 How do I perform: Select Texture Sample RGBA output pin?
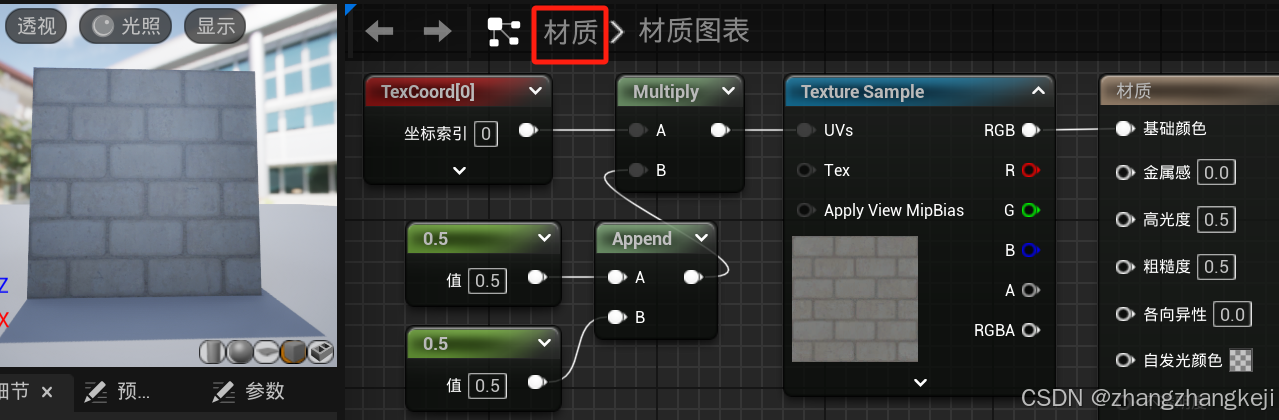pyautogui.click(x=1031, y=330)
